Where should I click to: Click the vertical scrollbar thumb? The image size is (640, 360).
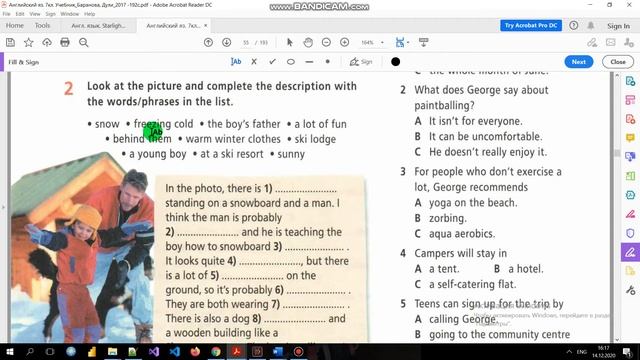[617, 153]
